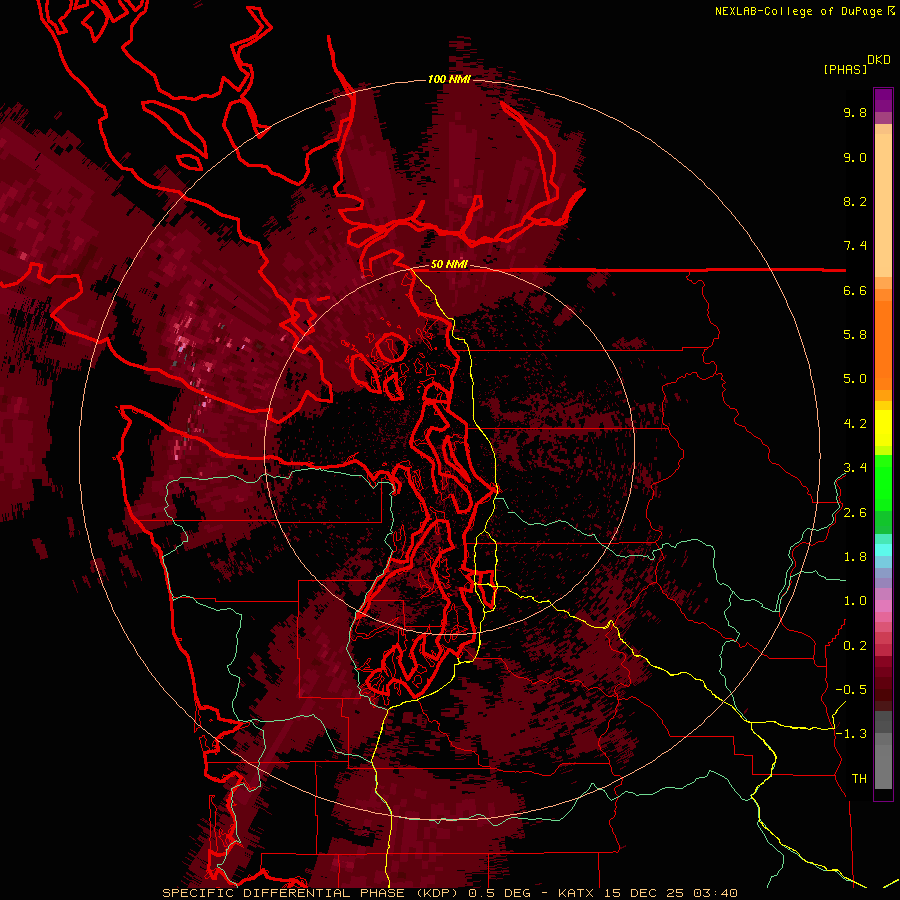This screenshot has height=900, width=900.
Task: Click the 9.0 value on the color scale
Action: pos(855,157)
